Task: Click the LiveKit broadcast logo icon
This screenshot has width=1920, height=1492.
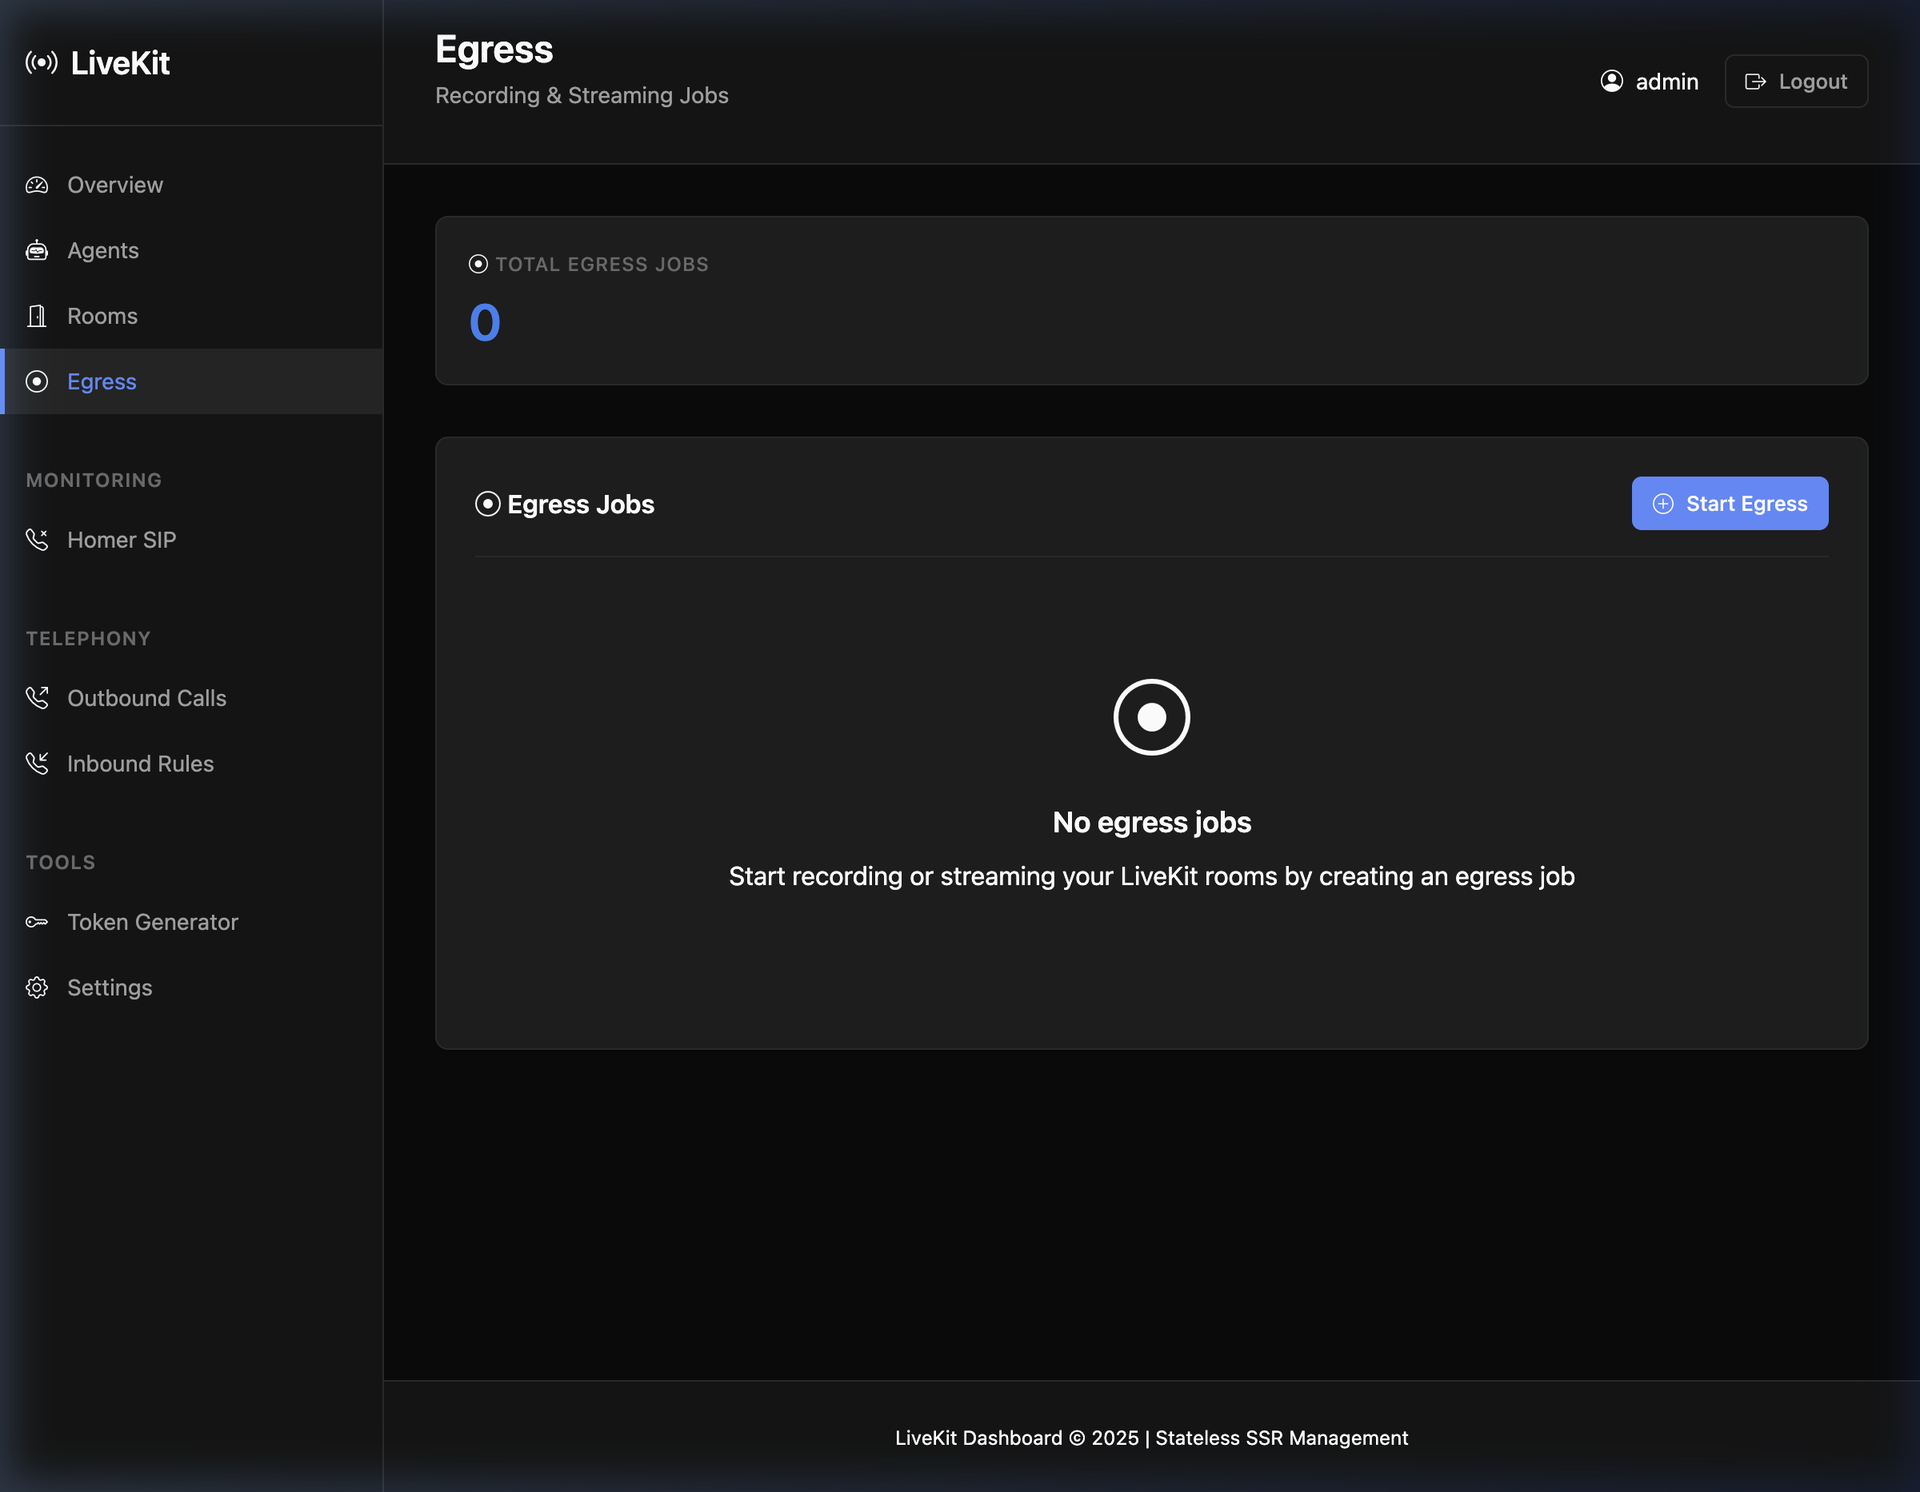Action: pos(41,63)
